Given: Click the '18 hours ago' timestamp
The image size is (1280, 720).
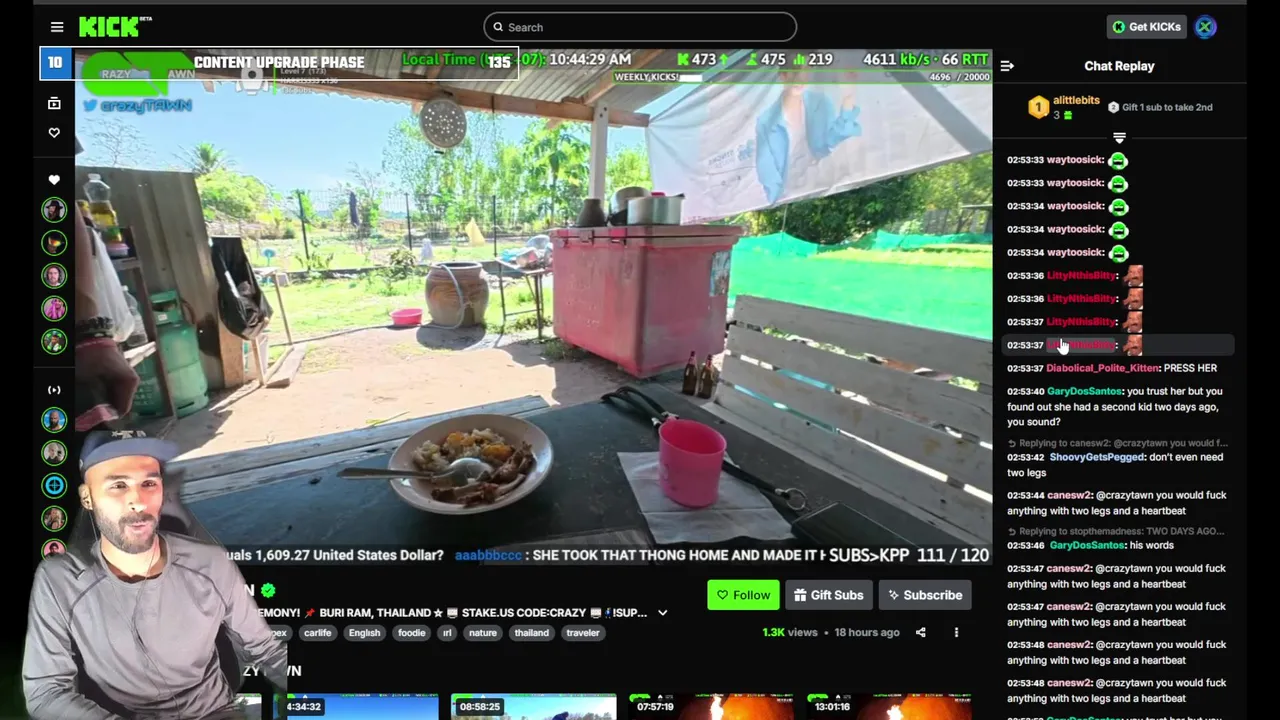Looking at the screenshot, I should (x=867, y=633).
